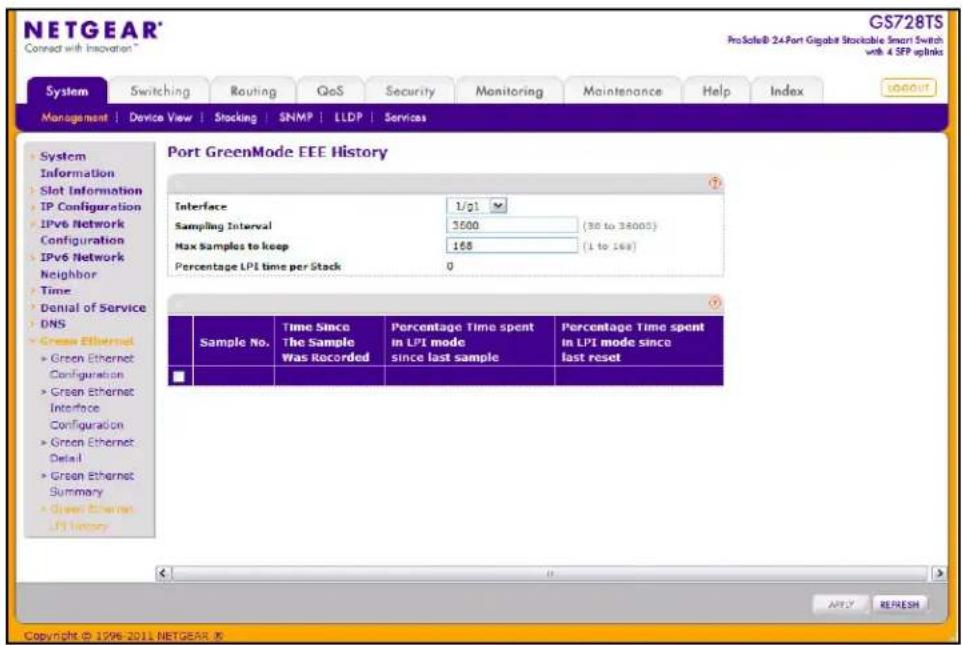
Task: Click the Max Samples to keep field
Action: pyautogui.click(x=512, y=245)
